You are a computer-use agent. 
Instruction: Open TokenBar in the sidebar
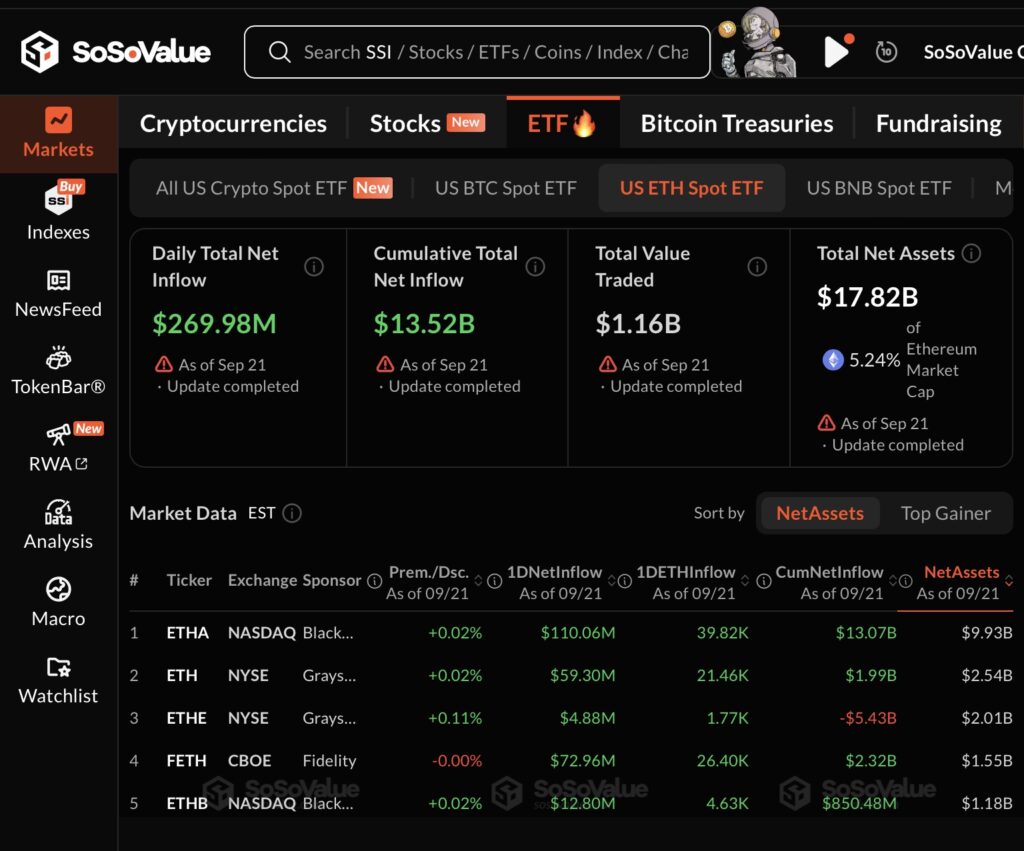[x=59, y=371]
